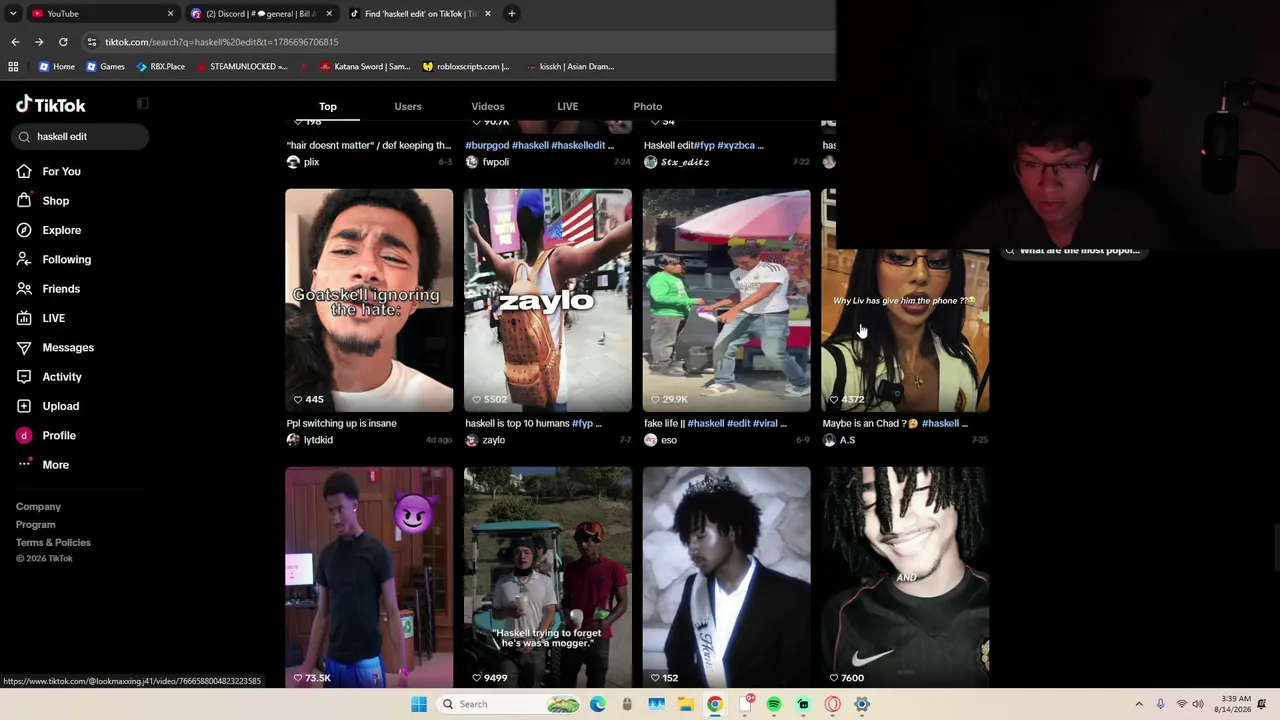Open the LIVE camera icon in sidebar
This screenshot has height=720, width=1280.
click(24, 318)
